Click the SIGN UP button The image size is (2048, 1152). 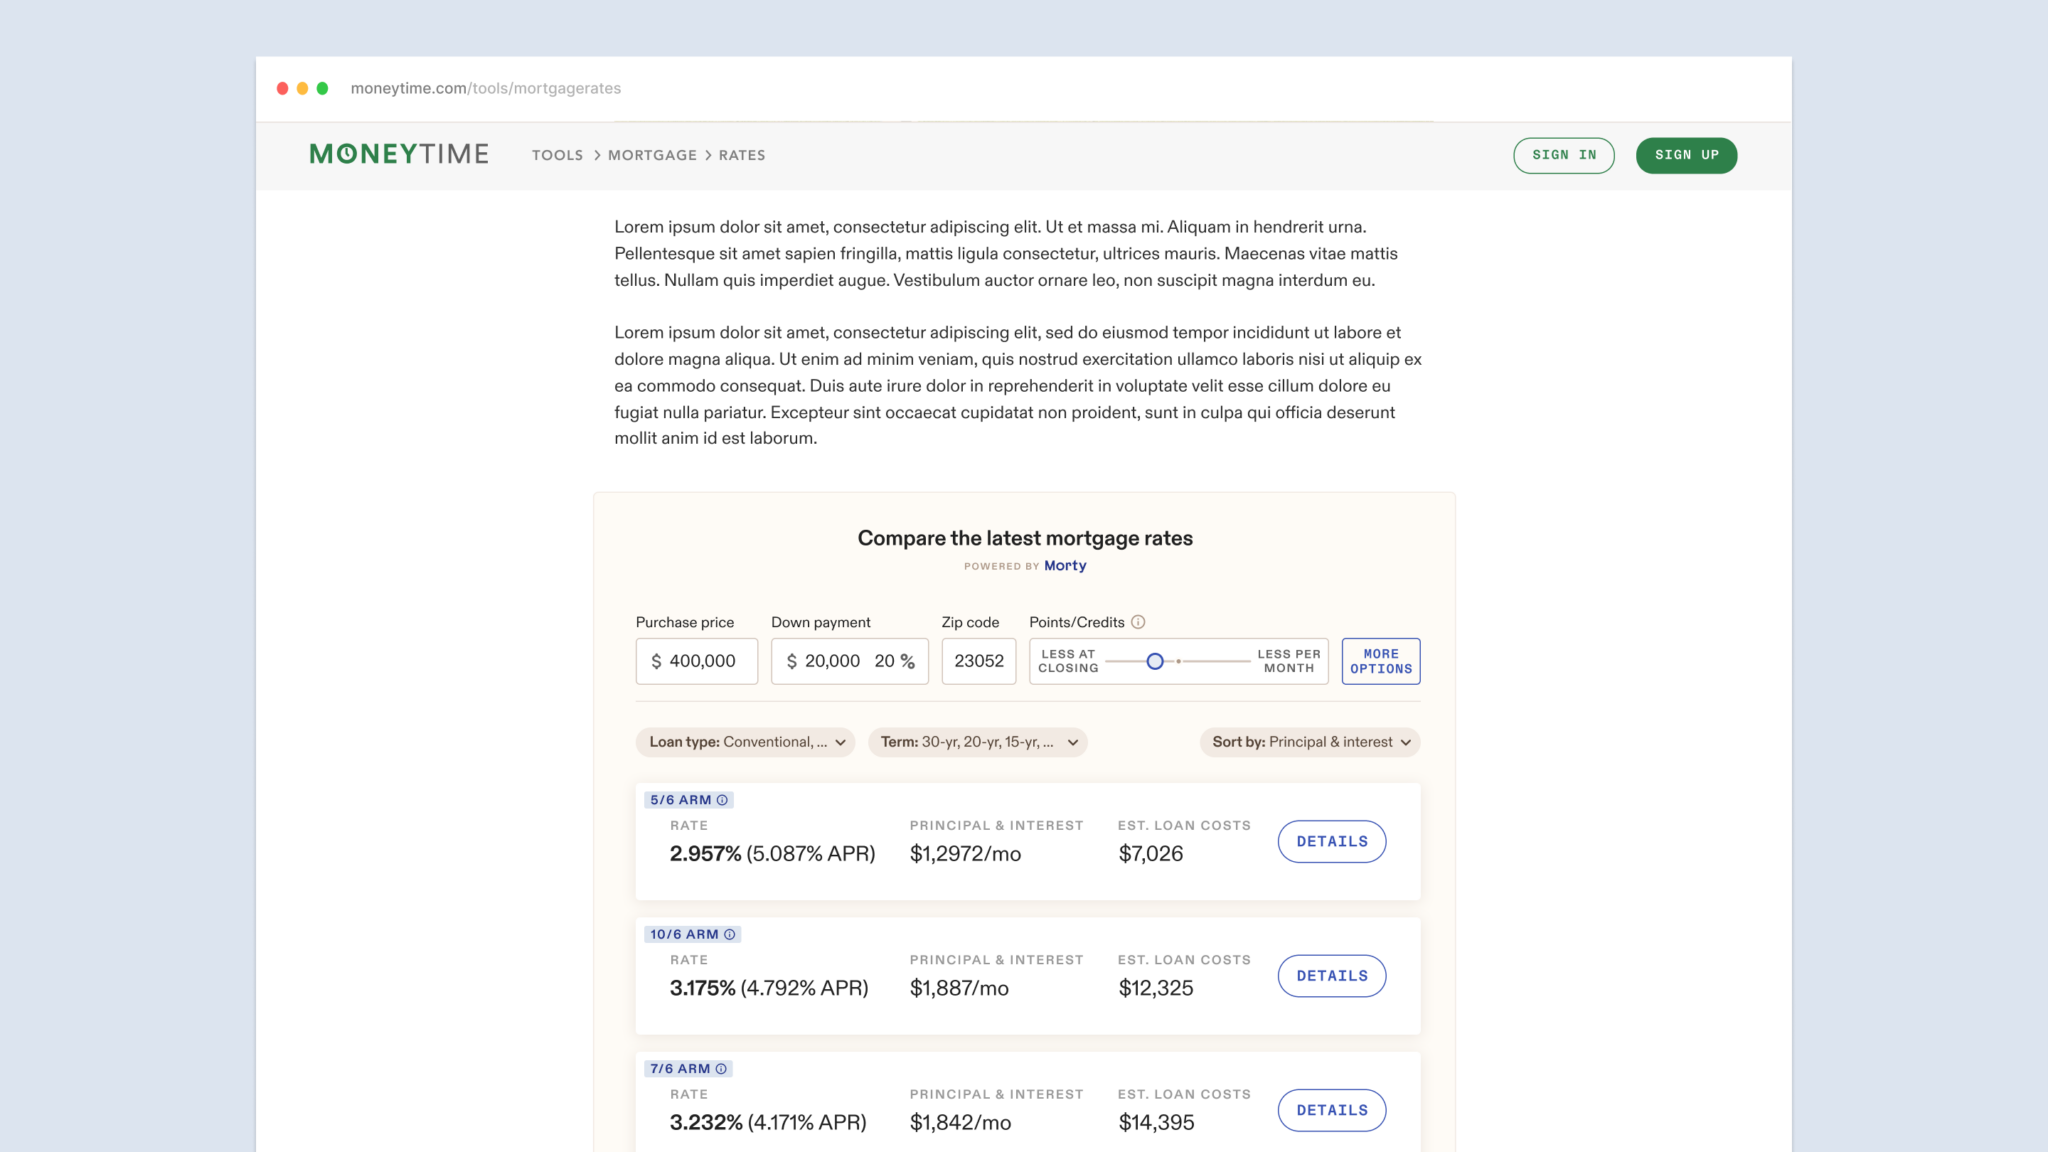[1686, 155]
